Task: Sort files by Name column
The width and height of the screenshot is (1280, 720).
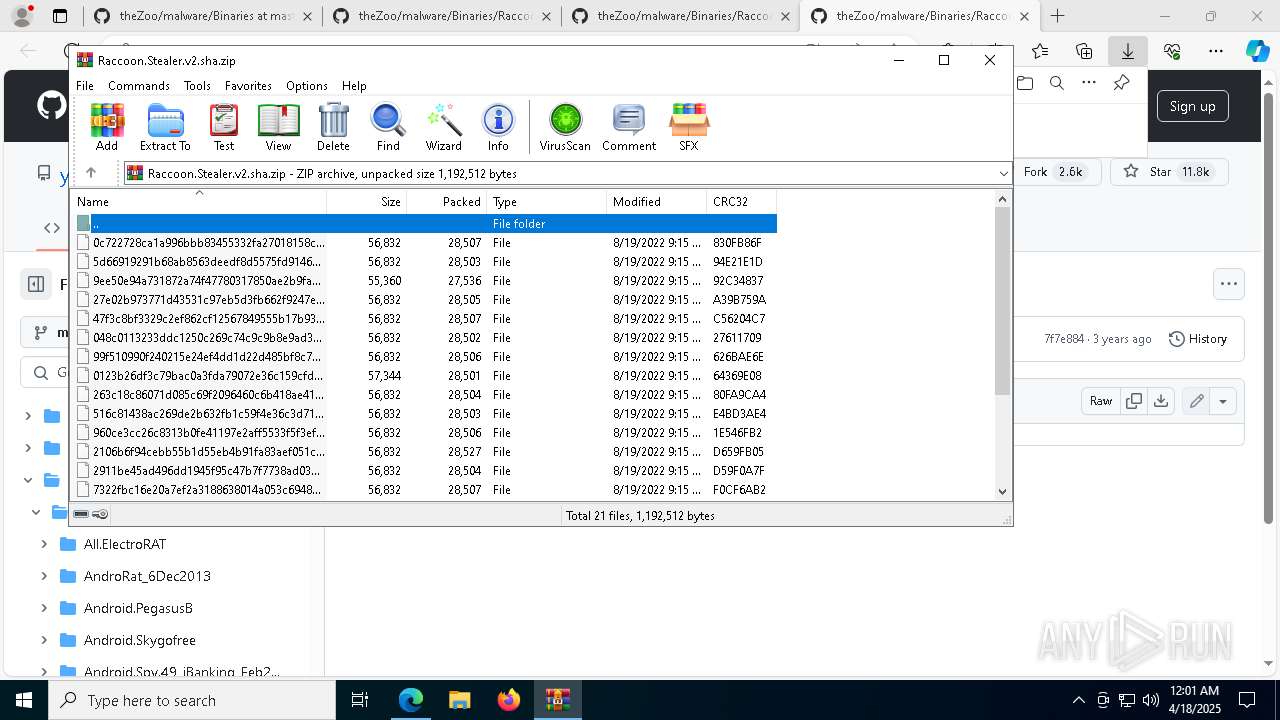Action: coord(198,202)
